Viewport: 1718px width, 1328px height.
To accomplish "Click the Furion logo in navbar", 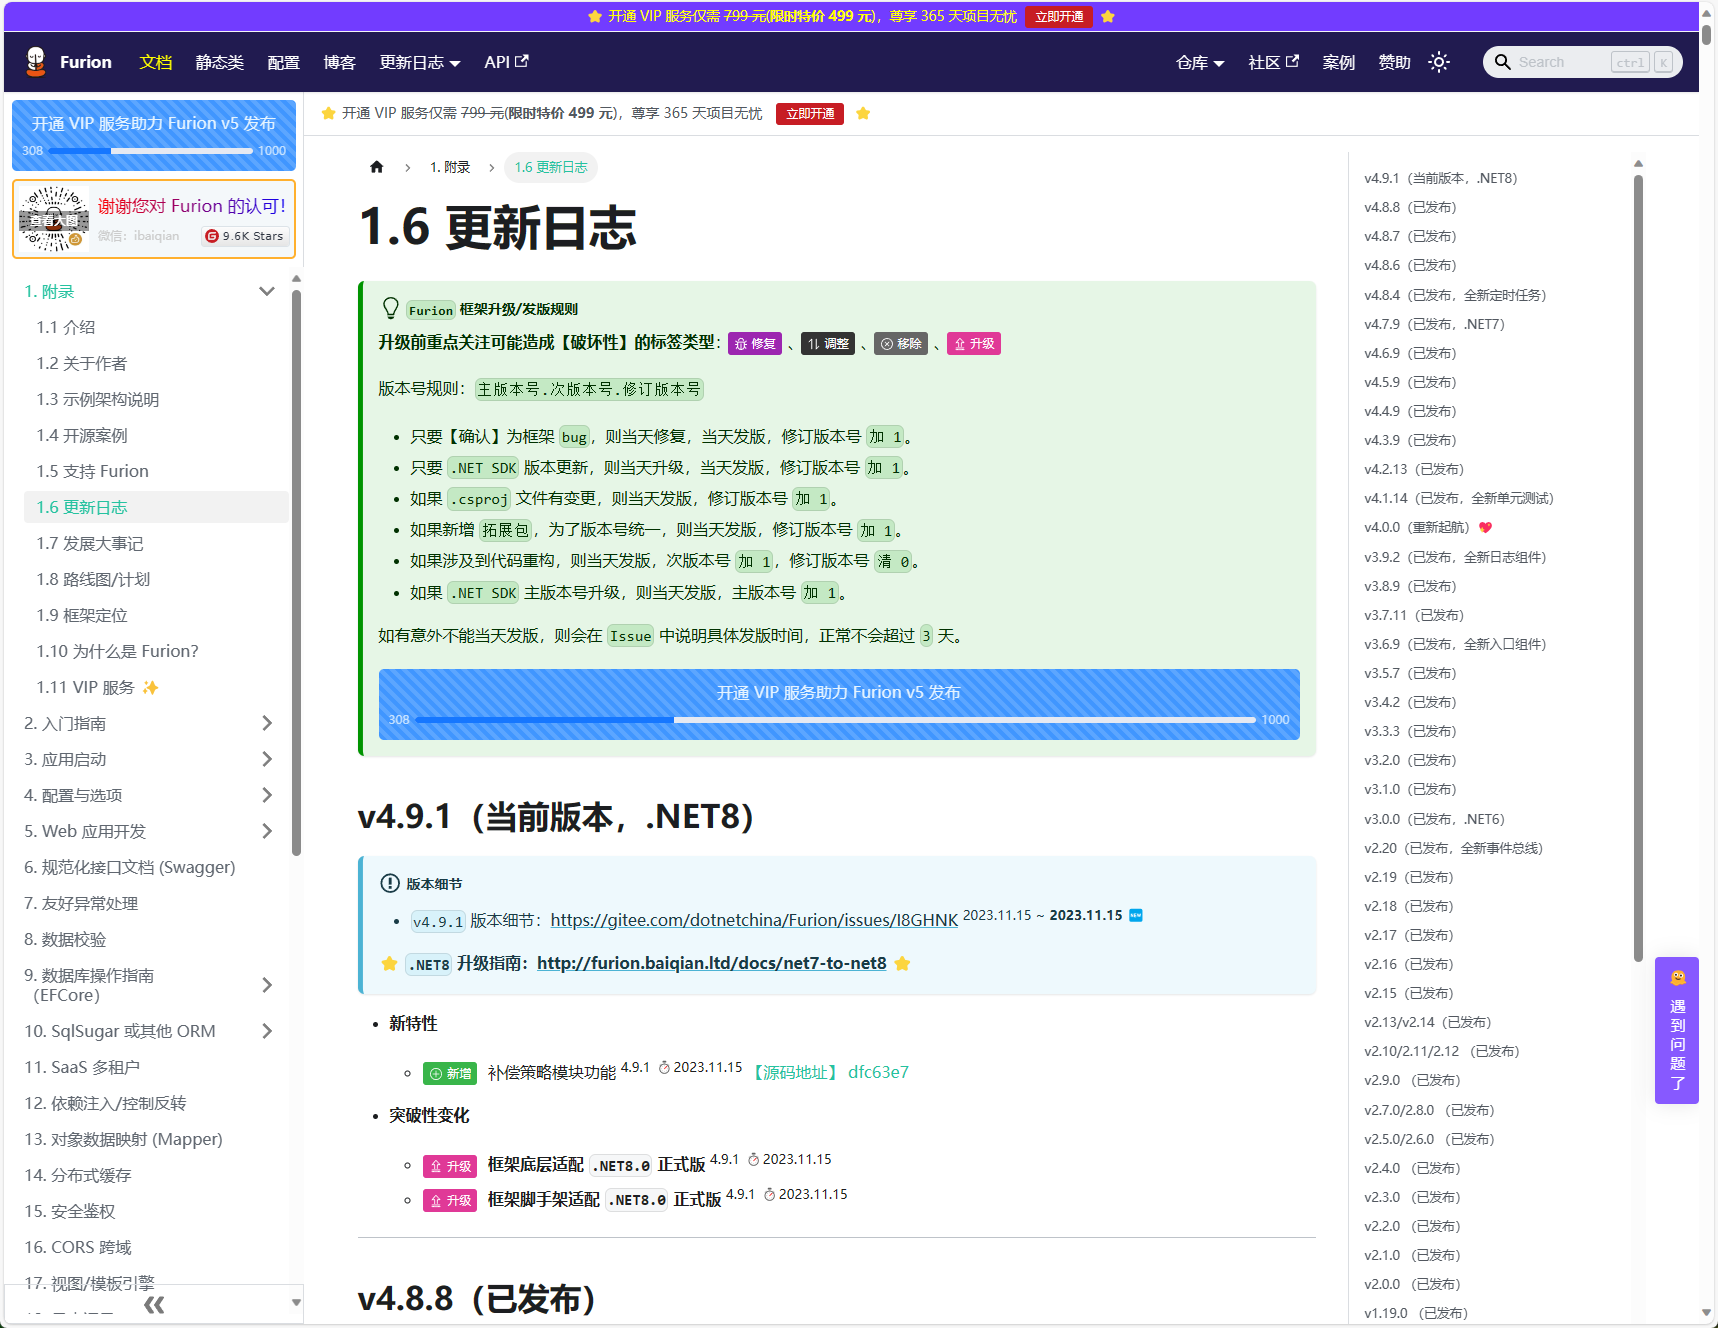I will [x=36, y=62].
